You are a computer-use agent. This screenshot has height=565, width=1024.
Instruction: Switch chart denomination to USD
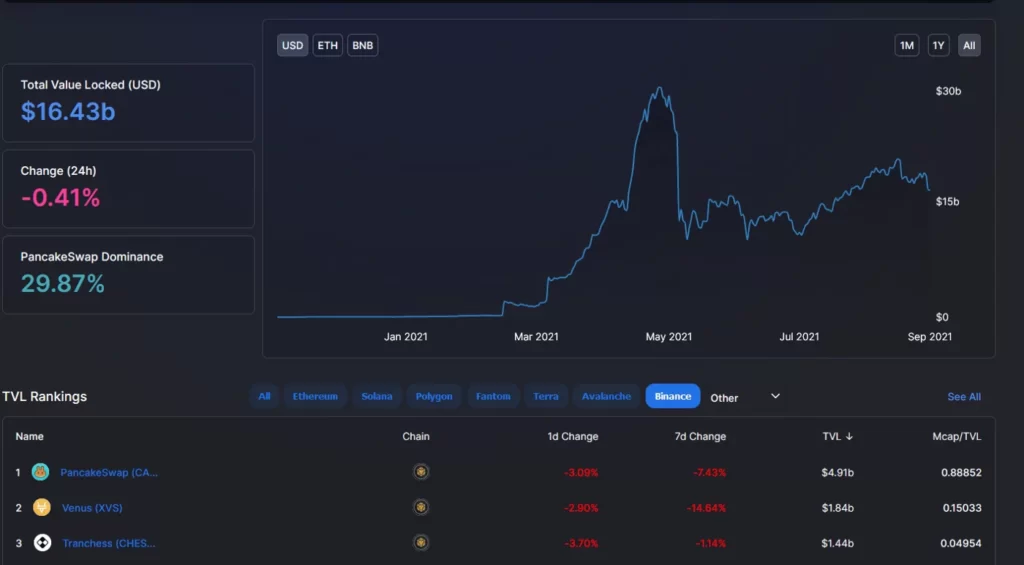(x=292, y=45)
